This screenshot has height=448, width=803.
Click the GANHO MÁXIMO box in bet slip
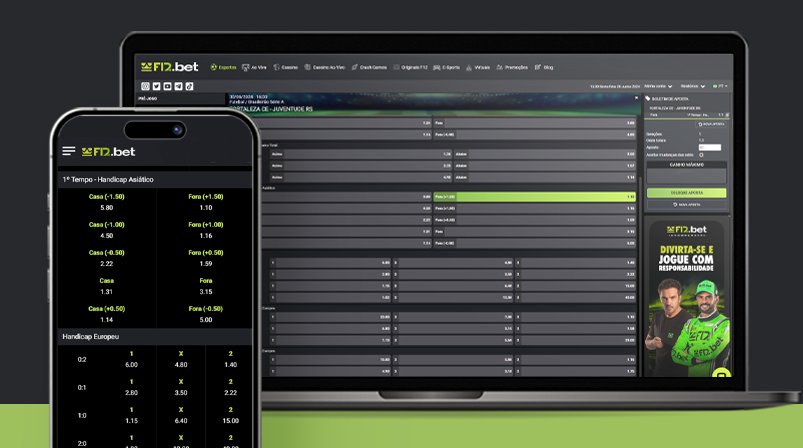coord(686,173)
